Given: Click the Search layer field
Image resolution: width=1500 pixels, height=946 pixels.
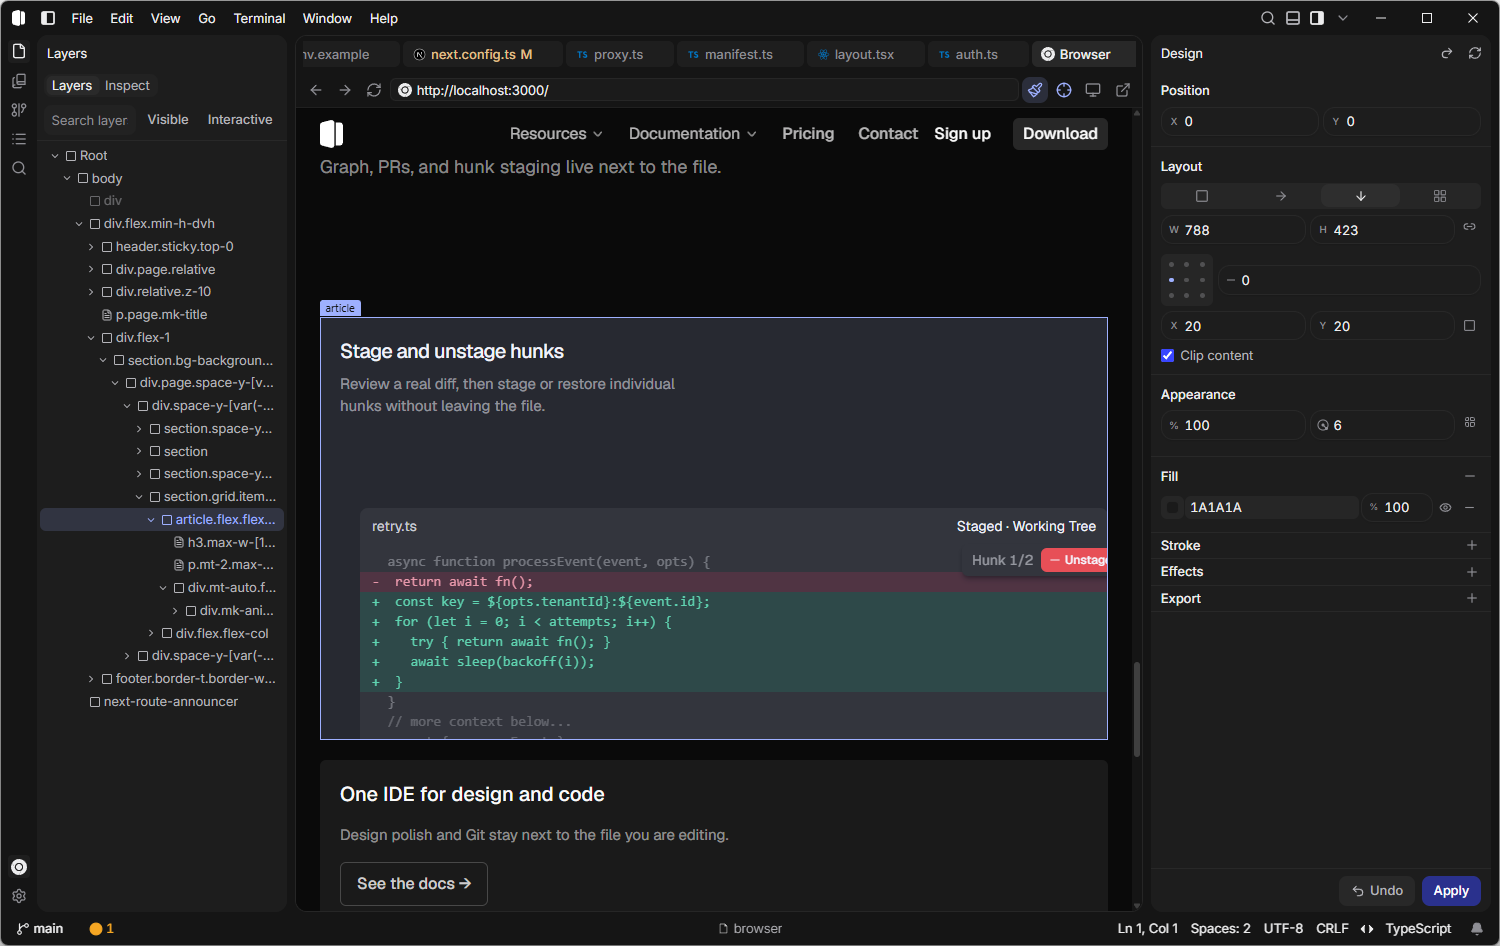Looking at the screenshot, I should click(90, 120).
